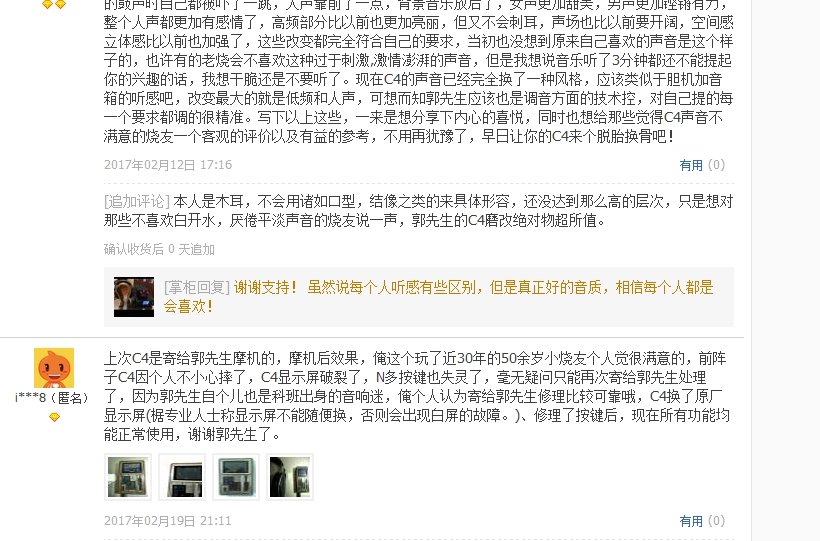Mark the 02月19日 review as 有用

pyautogui.click(x=691, y=521)
